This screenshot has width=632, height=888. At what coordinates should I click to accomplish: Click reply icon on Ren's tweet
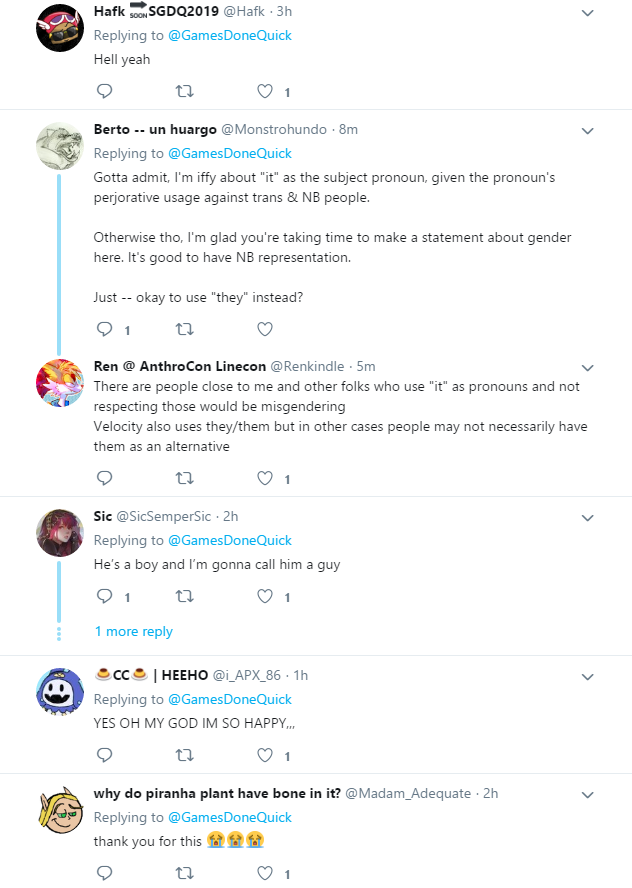pos(105,479)
